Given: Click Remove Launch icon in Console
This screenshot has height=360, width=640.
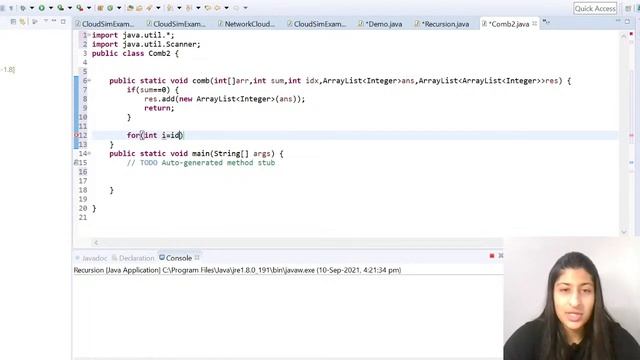Looking at the screenshot, I should 501,256.
